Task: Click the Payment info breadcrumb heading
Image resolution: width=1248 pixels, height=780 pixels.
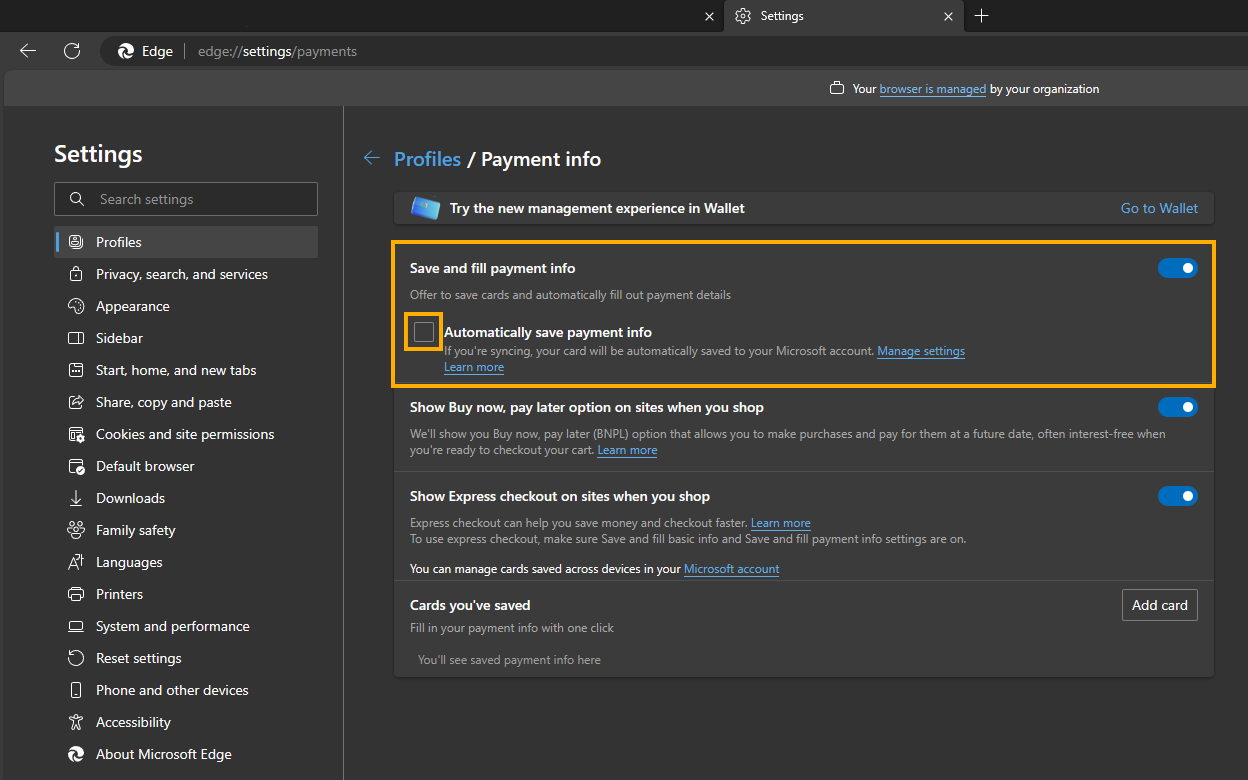Action: coord(541,159)
